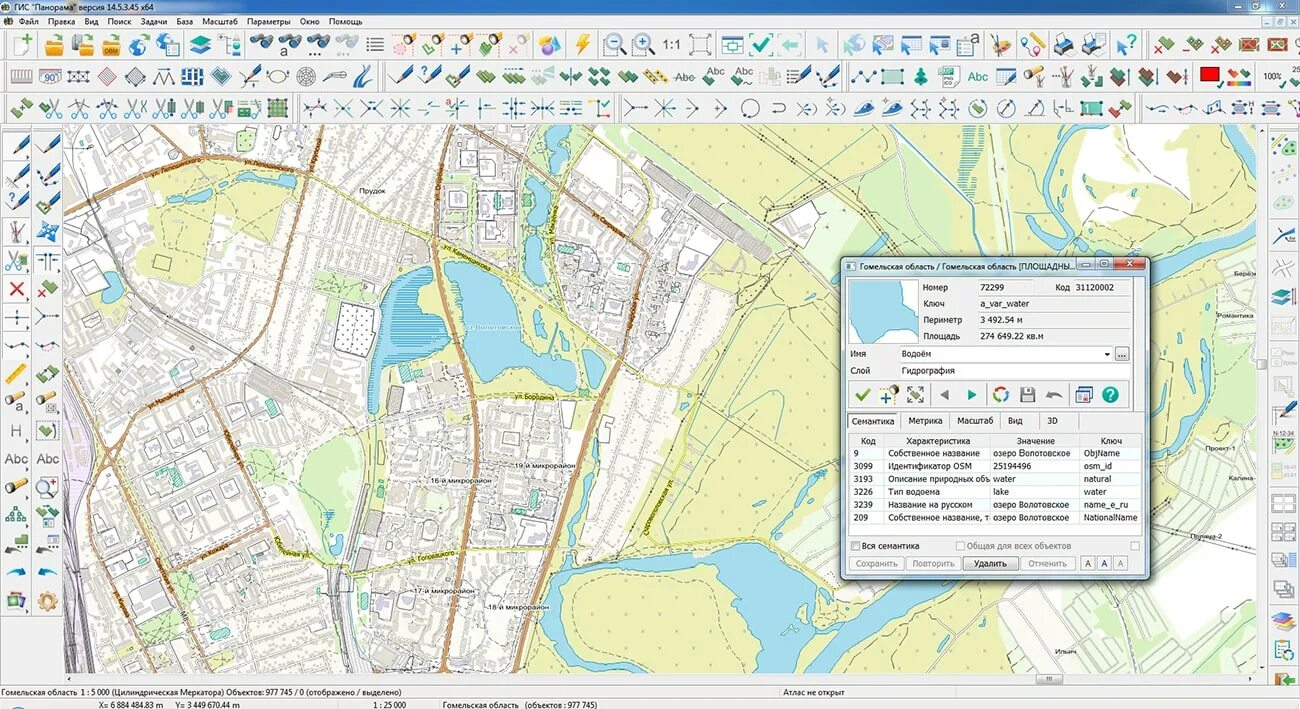Select the zoom in magnifier tool
1300x709 pixels.
[x=643, y=44]
